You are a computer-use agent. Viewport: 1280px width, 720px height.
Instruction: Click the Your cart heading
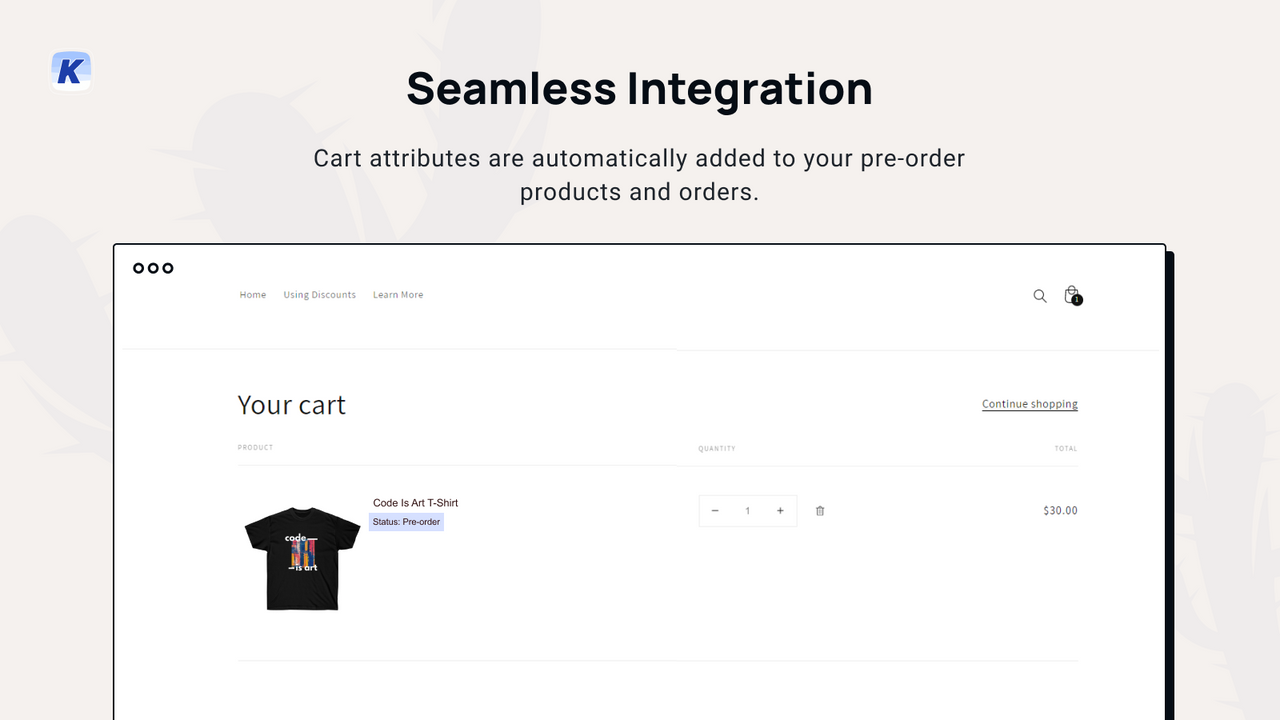291,405
